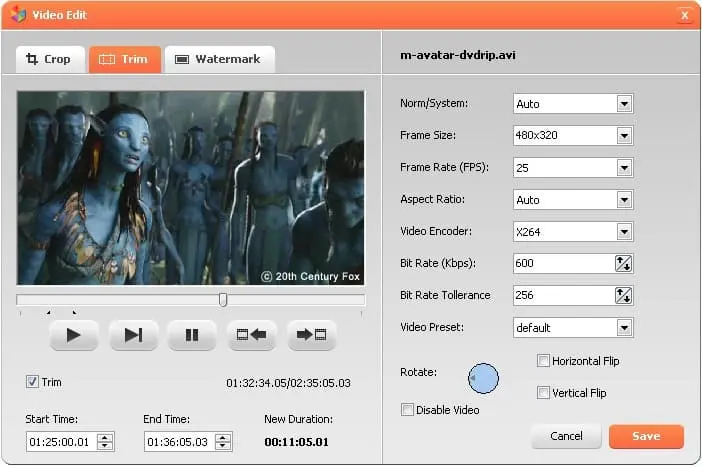Click the video seek slider handle
Image resolution: width=702 pixels, height=467 pixels.
(223, 300)
